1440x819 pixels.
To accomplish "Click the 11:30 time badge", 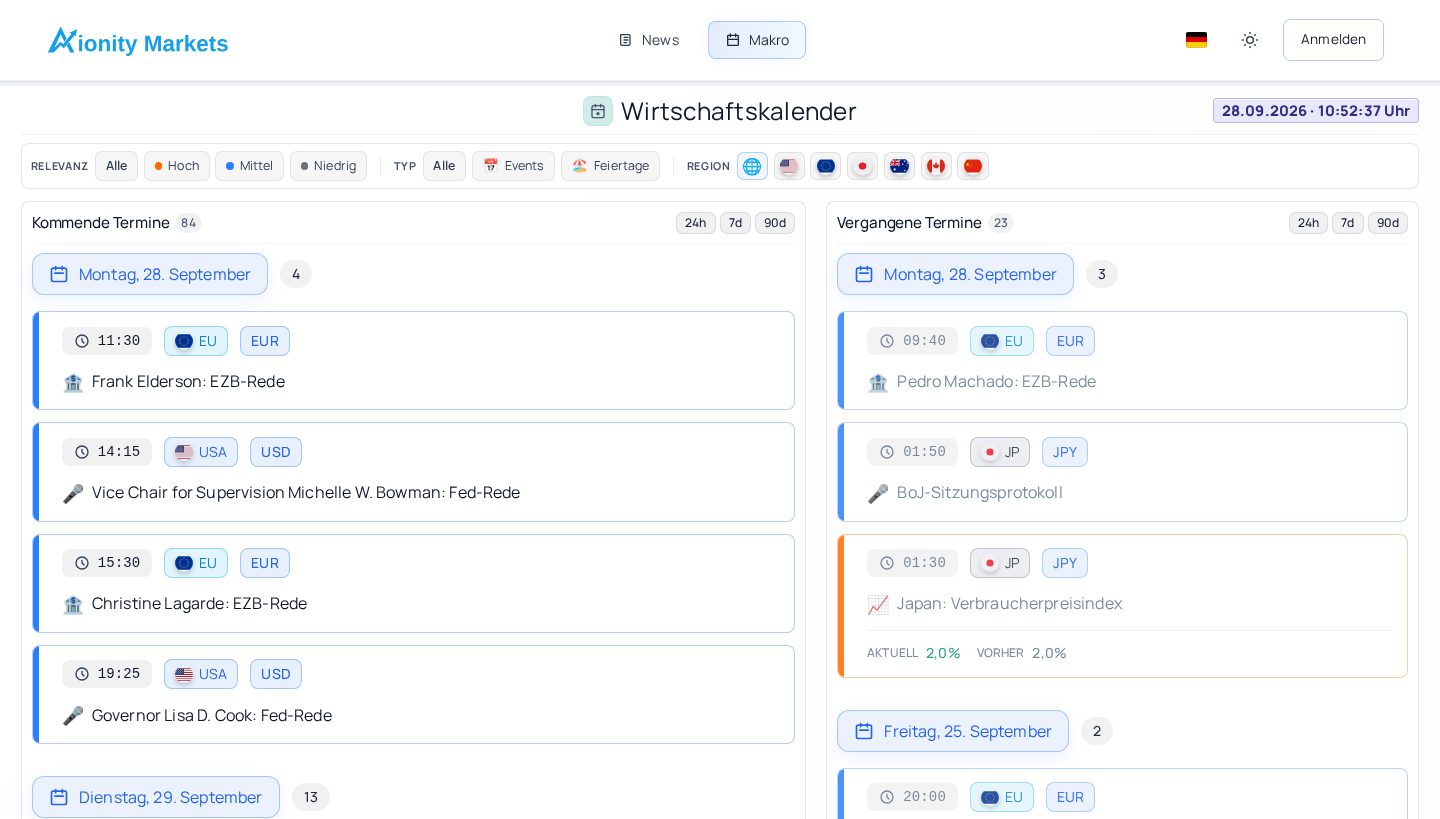I will point(107,341).
